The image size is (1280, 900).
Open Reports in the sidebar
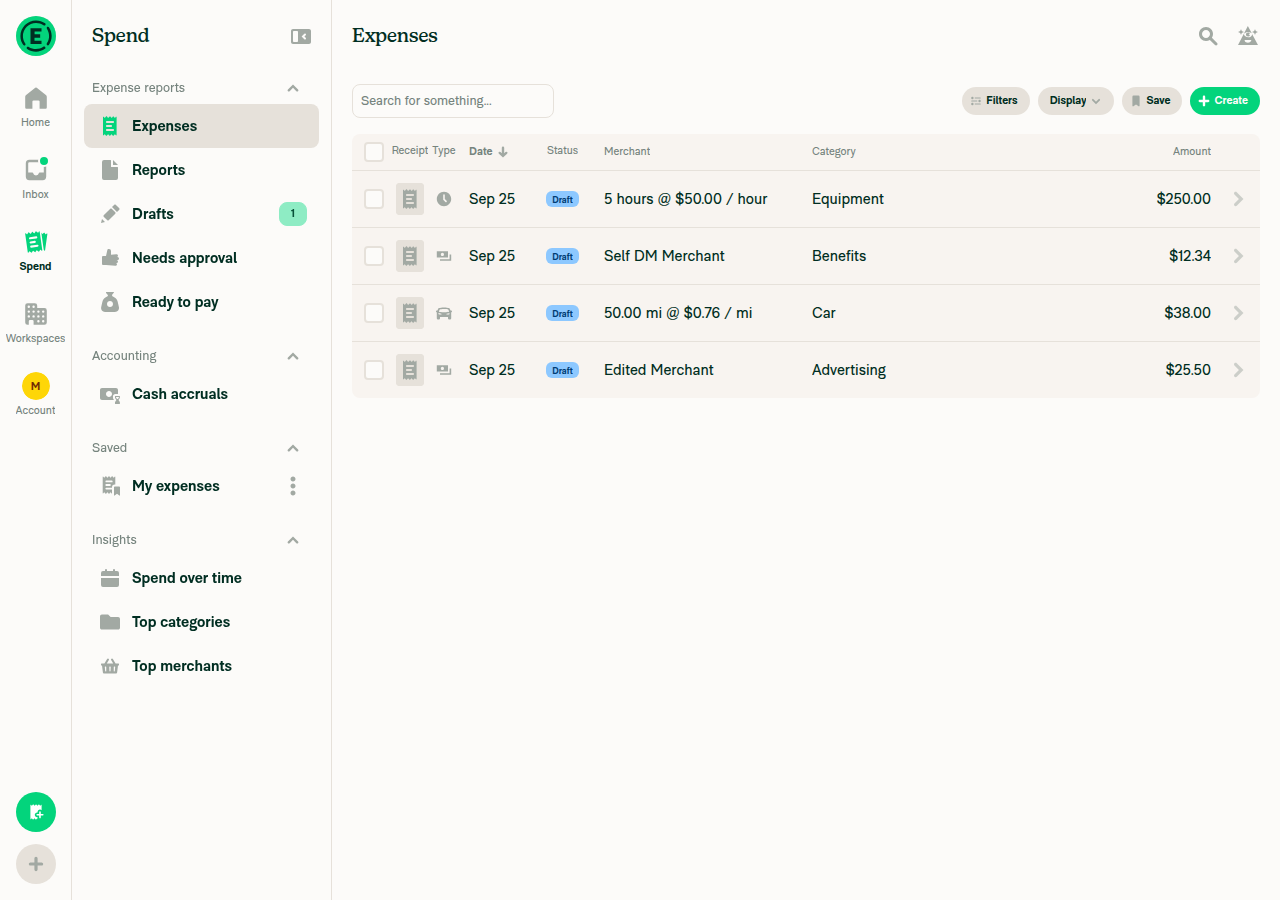coord(201,170)
